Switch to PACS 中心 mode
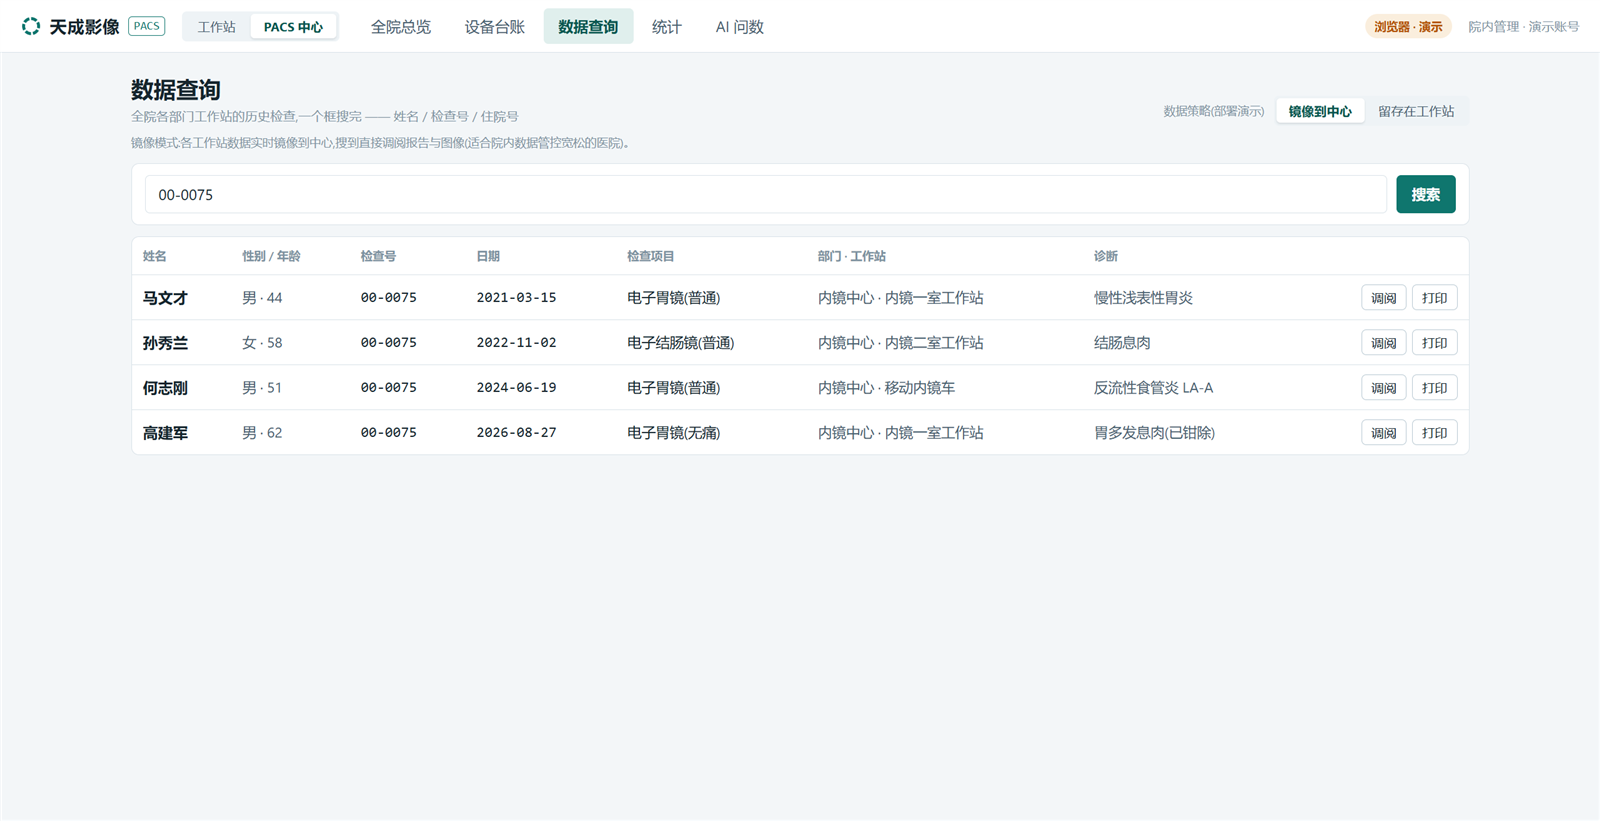Screen dimensions: 1600x821 (x=293, y=27)
